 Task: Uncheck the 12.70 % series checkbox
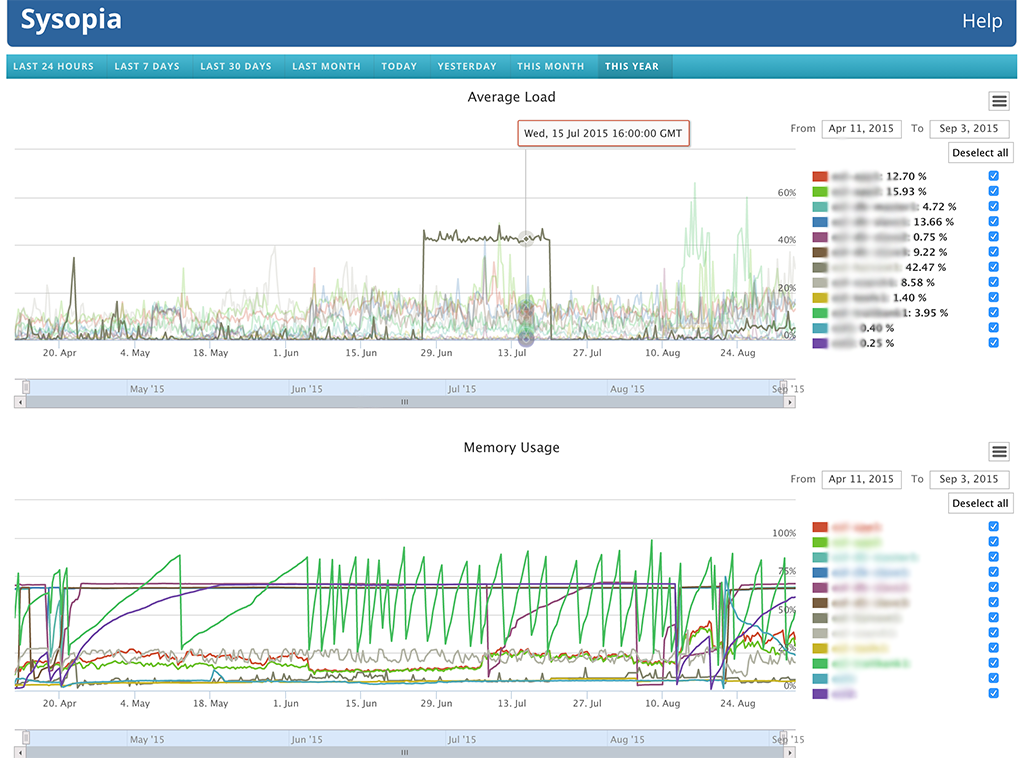click(x=993, y=176)
